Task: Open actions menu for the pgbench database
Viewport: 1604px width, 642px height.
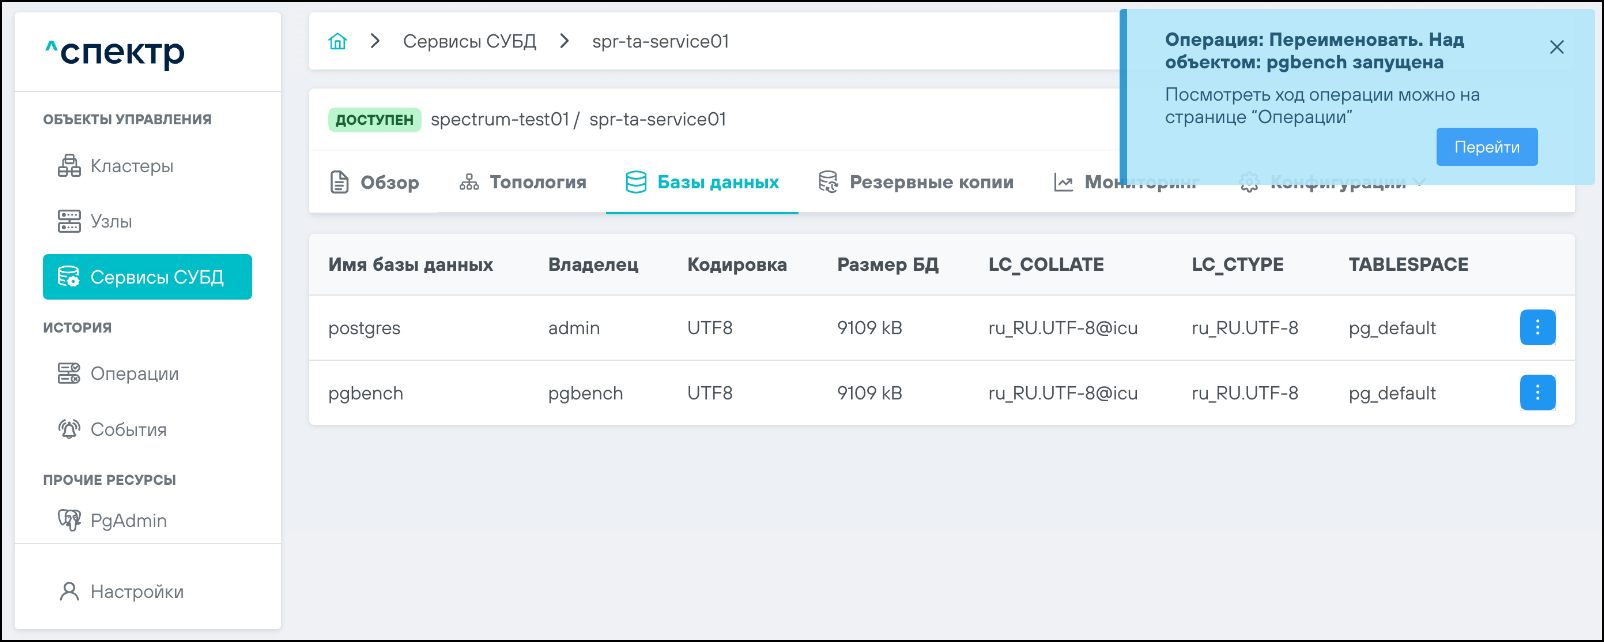Action: tap(1537, 393)
